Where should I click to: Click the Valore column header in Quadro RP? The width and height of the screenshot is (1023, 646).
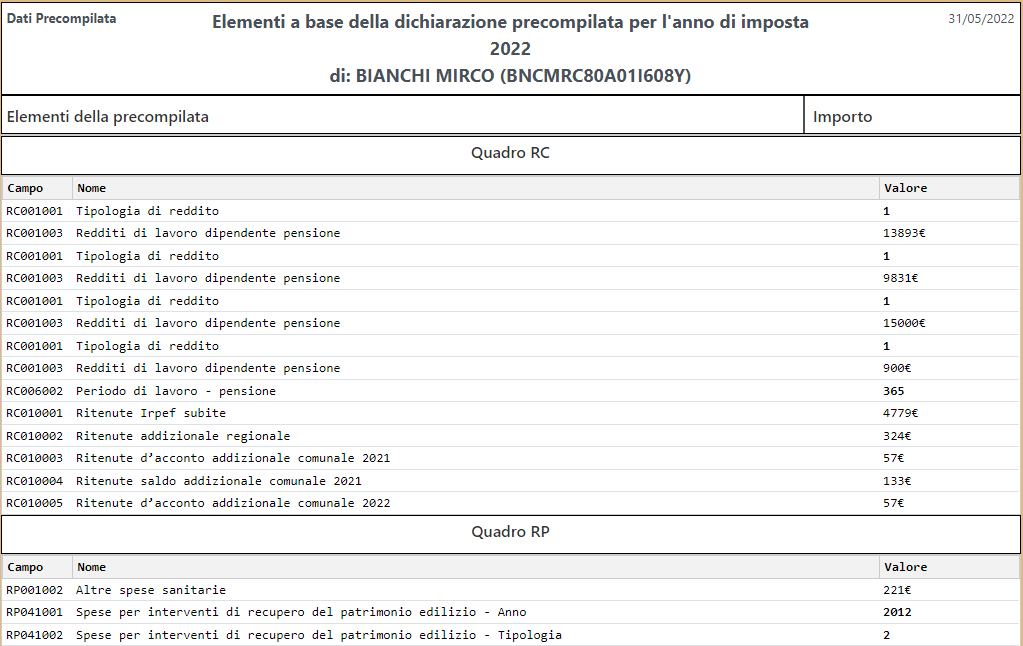click(x=905, y=567)
